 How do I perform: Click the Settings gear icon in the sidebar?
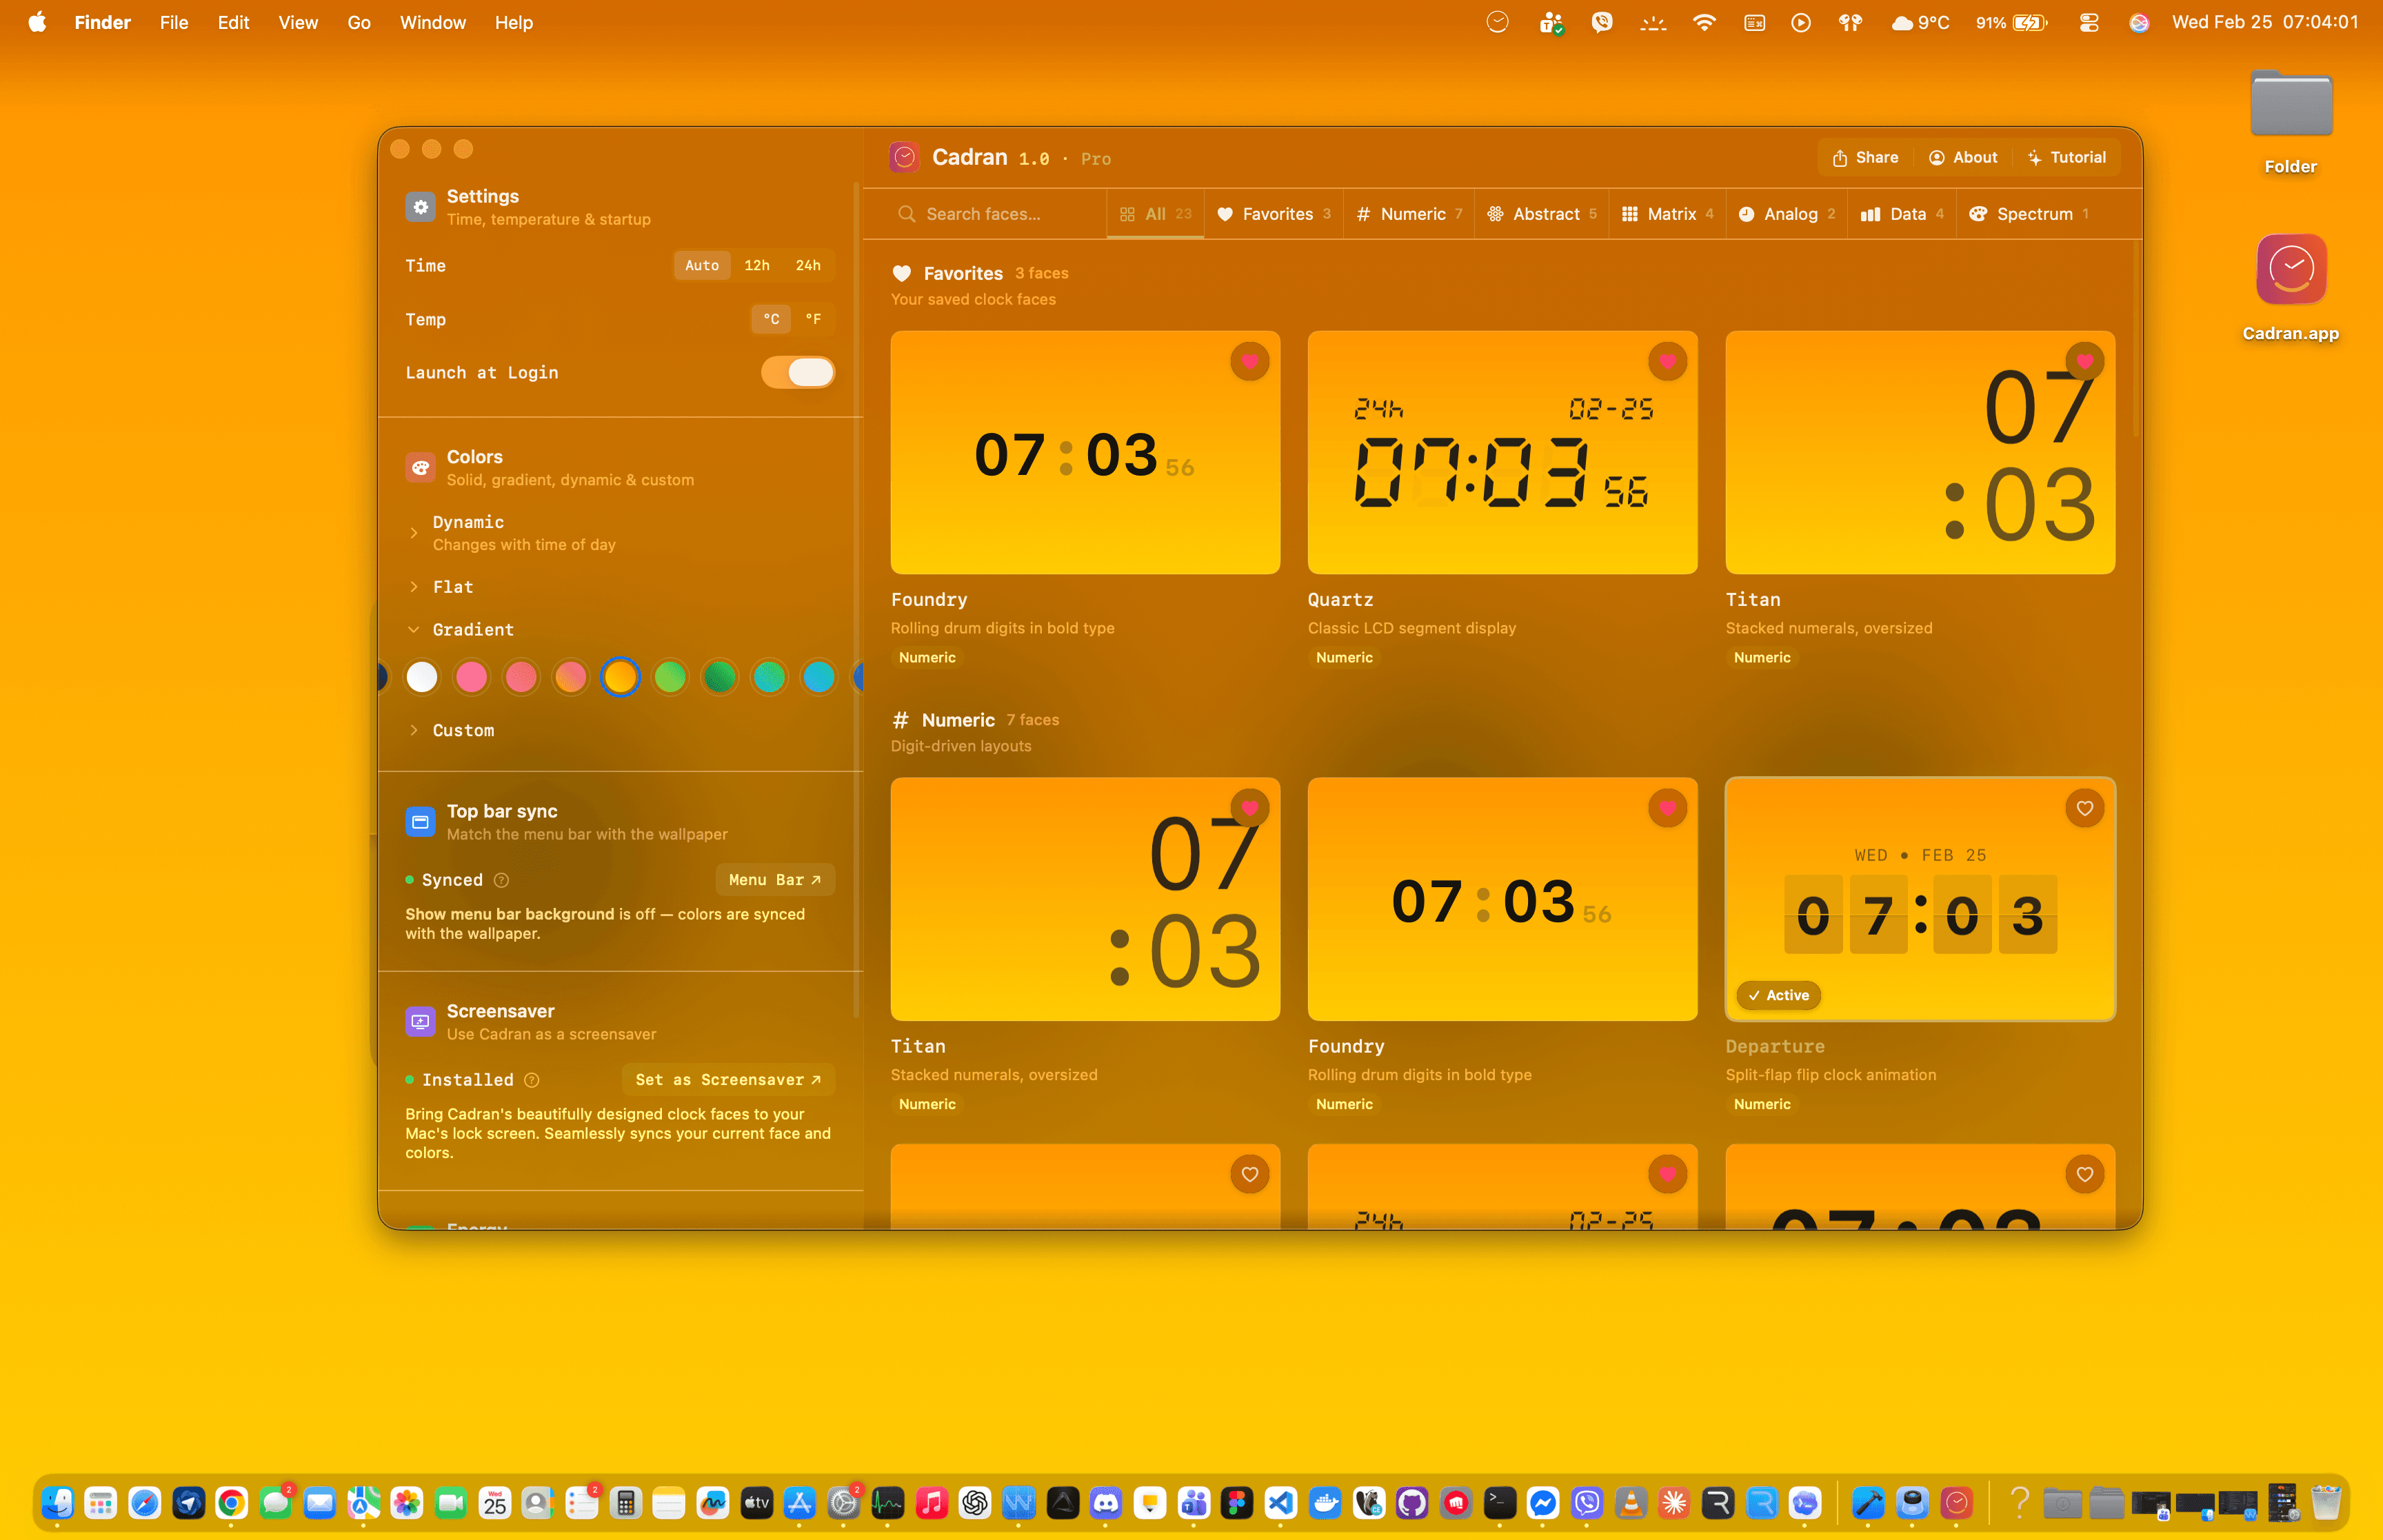(x=421, y=207)
